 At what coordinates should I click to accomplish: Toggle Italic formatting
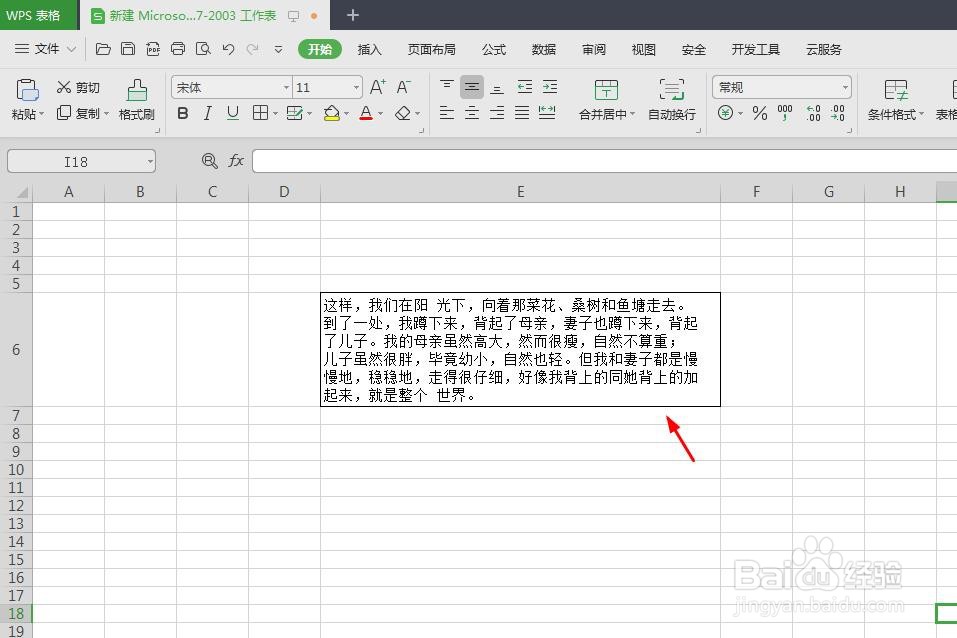(x=208, y=113)
